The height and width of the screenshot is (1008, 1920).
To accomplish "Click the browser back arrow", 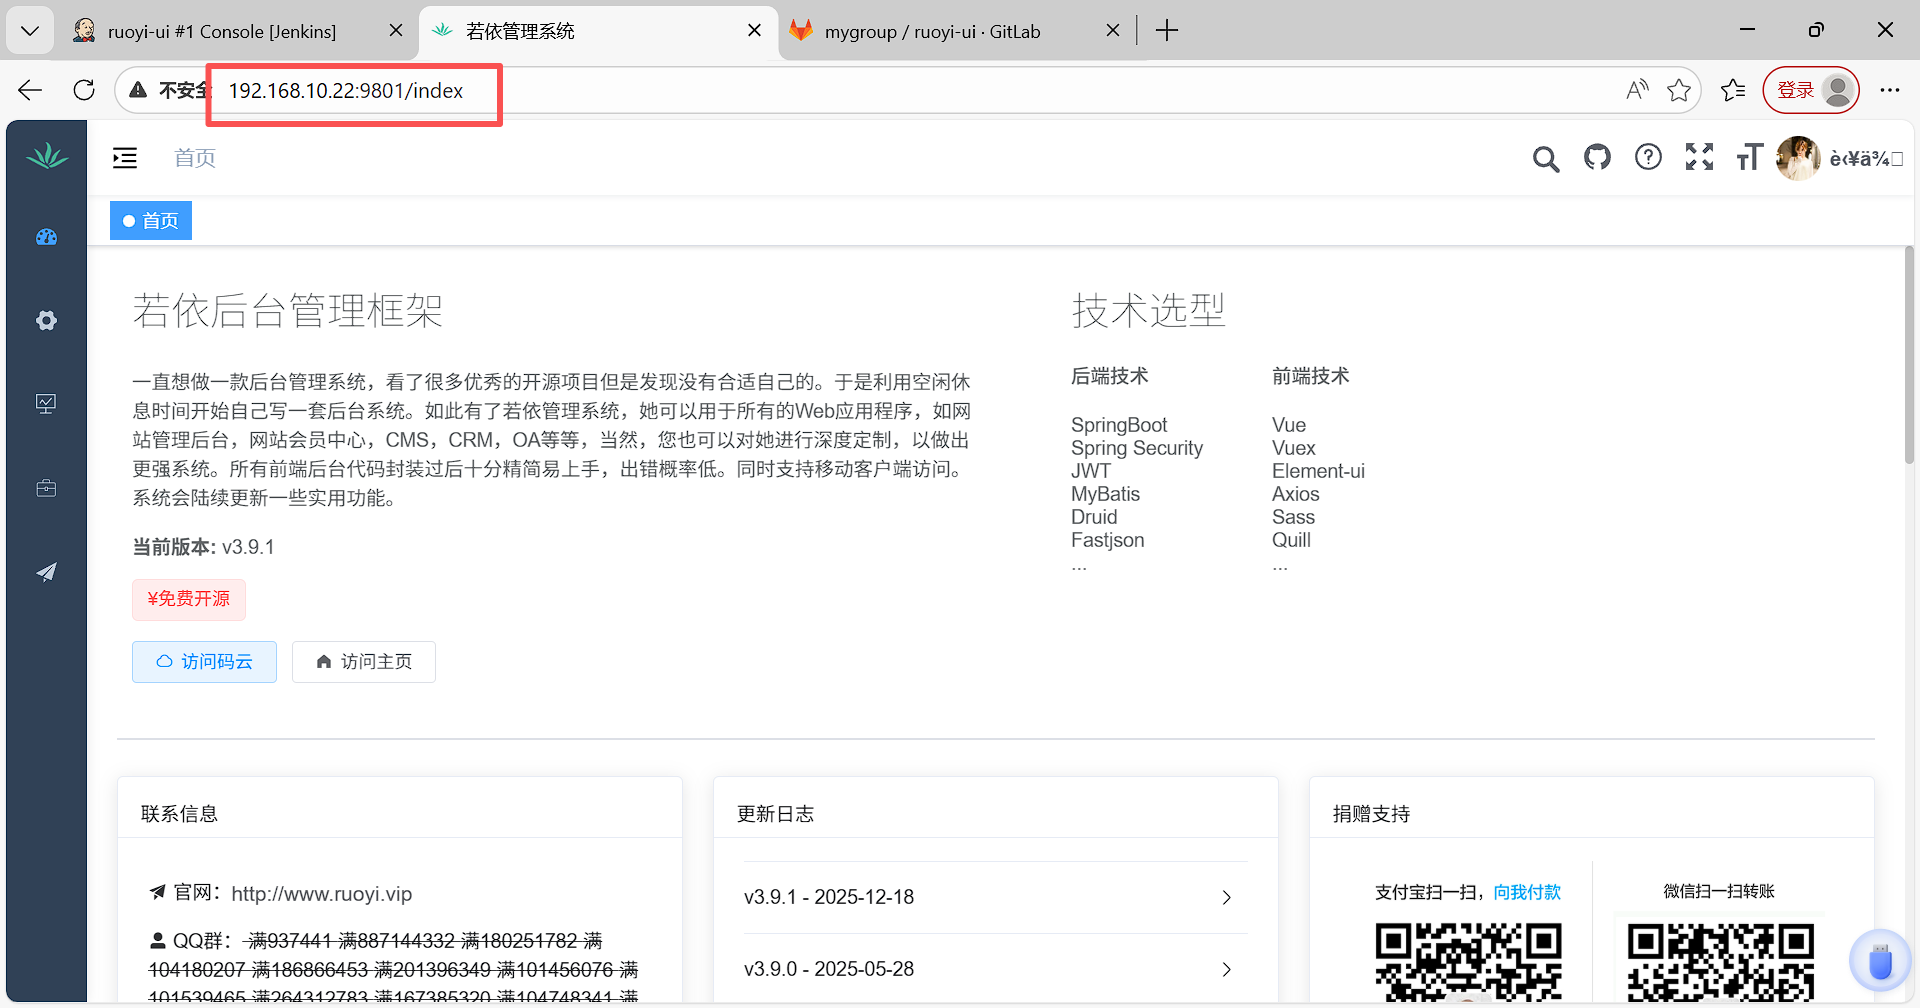I will (30, 90).
